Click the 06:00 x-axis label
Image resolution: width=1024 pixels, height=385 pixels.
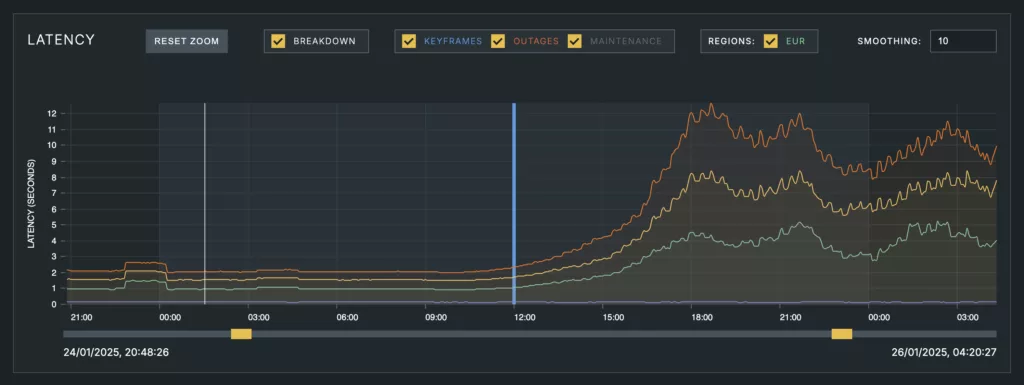pos(347,318)
